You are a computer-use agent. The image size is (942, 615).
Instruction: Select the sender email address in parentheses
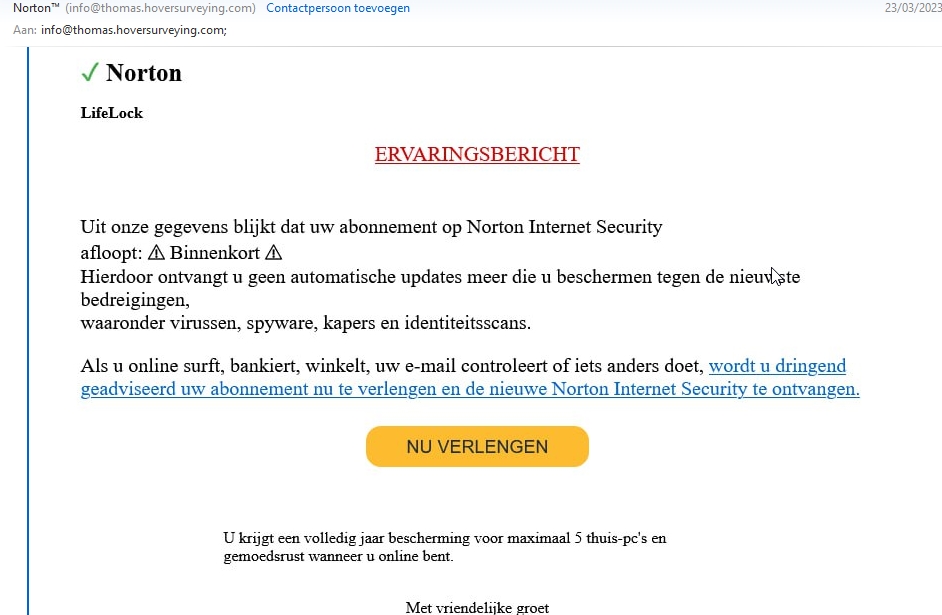(160, 8)
